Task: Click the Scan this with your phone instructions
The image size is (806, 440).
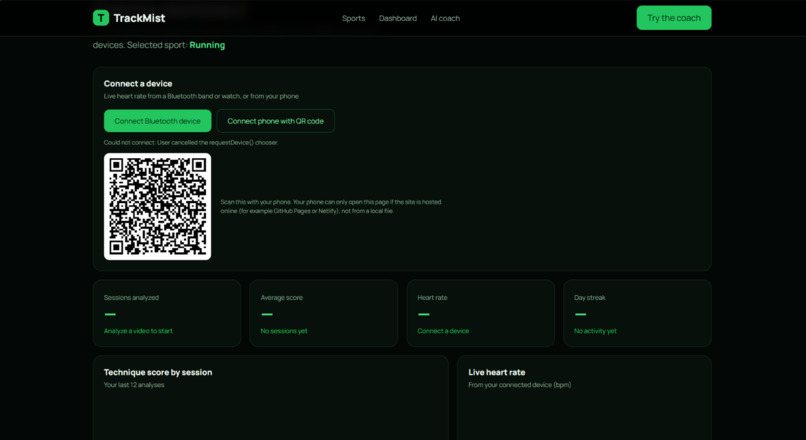Action: pyautogui.click(x=331, y=206)
